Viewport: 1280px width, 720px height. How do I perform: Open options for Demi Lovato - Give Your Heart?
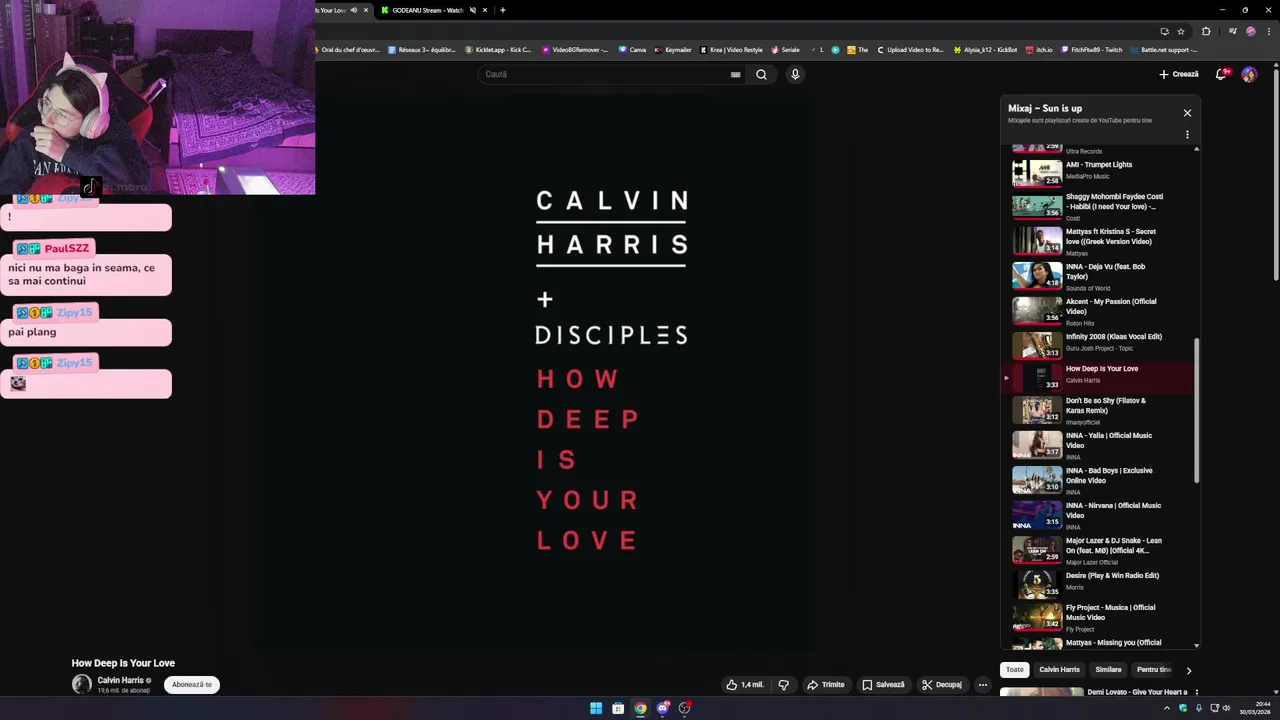point(1196,692)
